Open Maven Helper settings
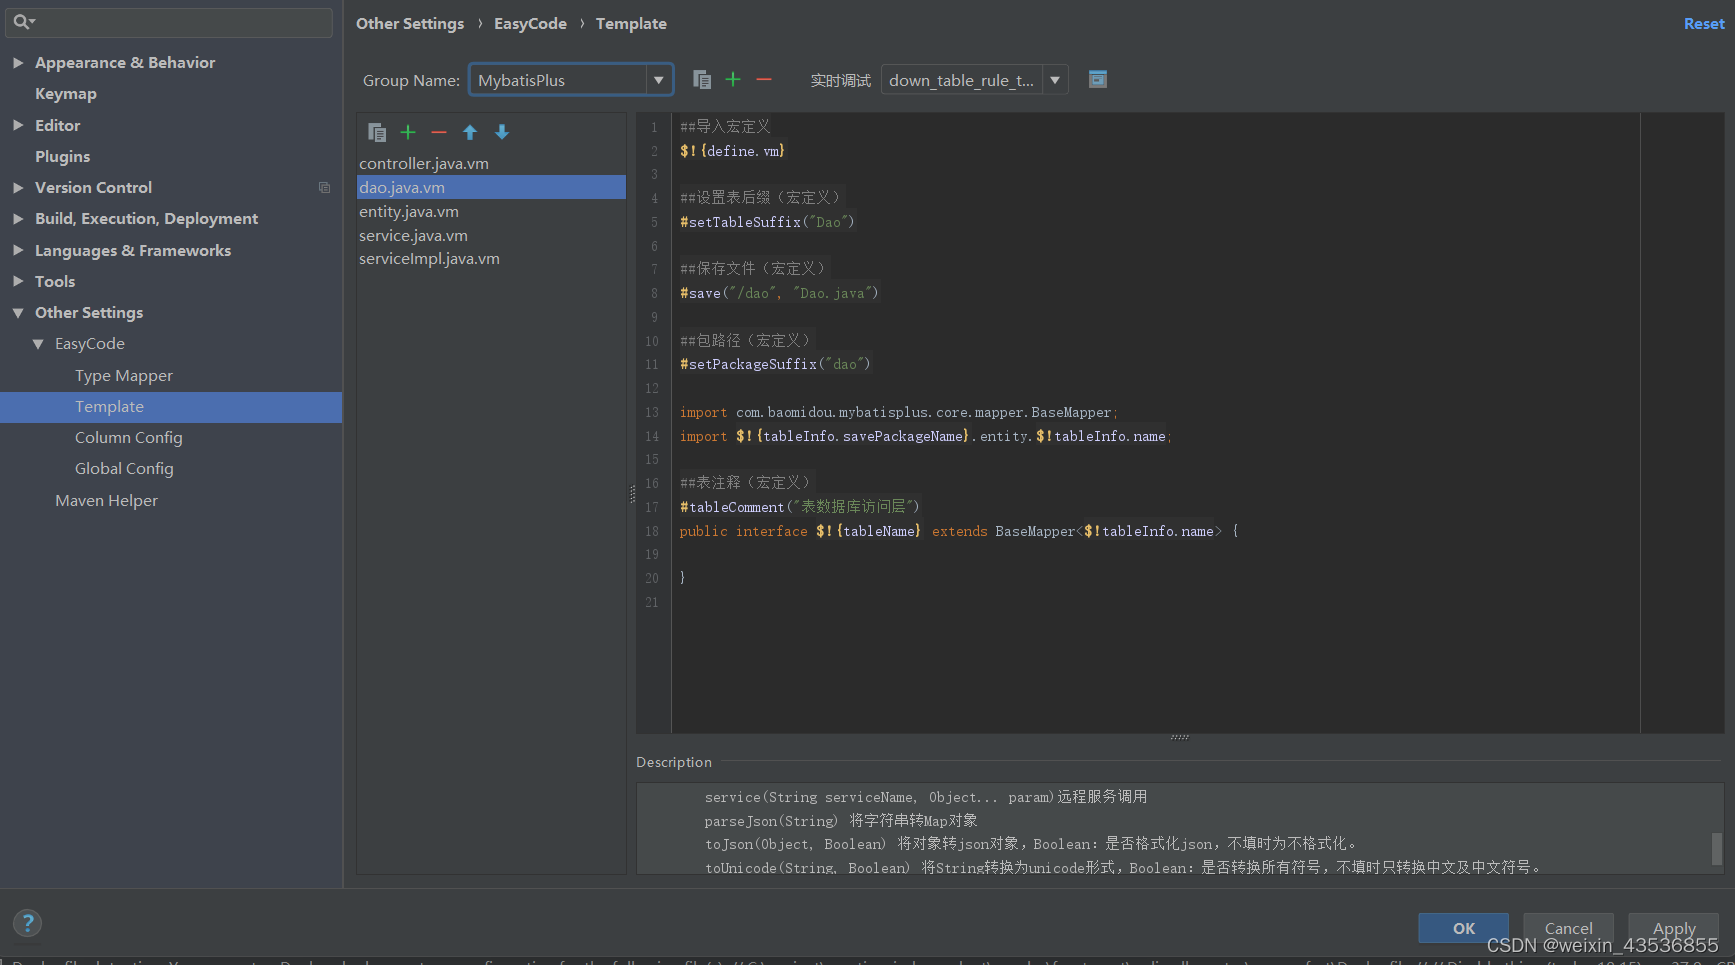This screenshot has width=1735, height=965. click(106, 500)
